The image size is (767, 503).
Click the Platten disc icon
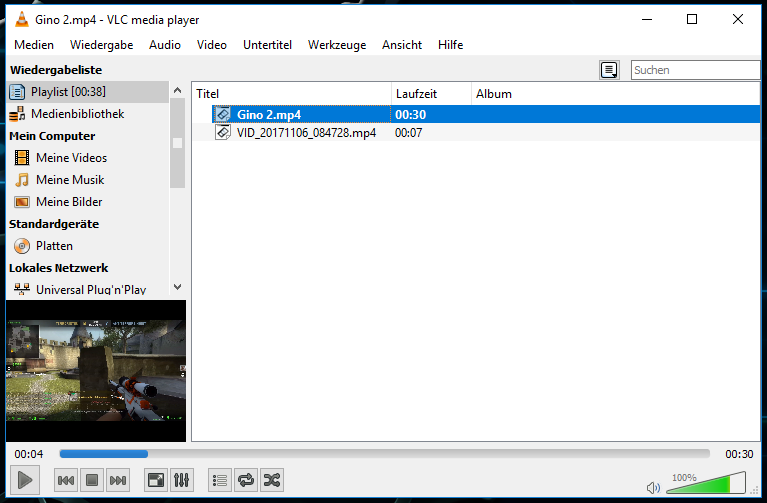coord(22,246)
